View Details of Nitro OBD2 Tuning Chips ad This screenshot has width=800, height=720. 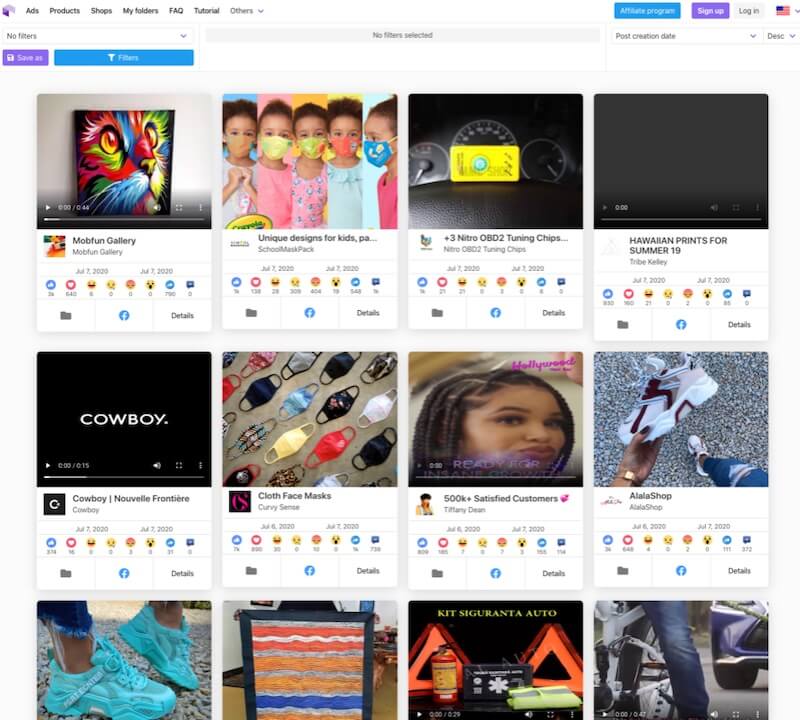554,313
